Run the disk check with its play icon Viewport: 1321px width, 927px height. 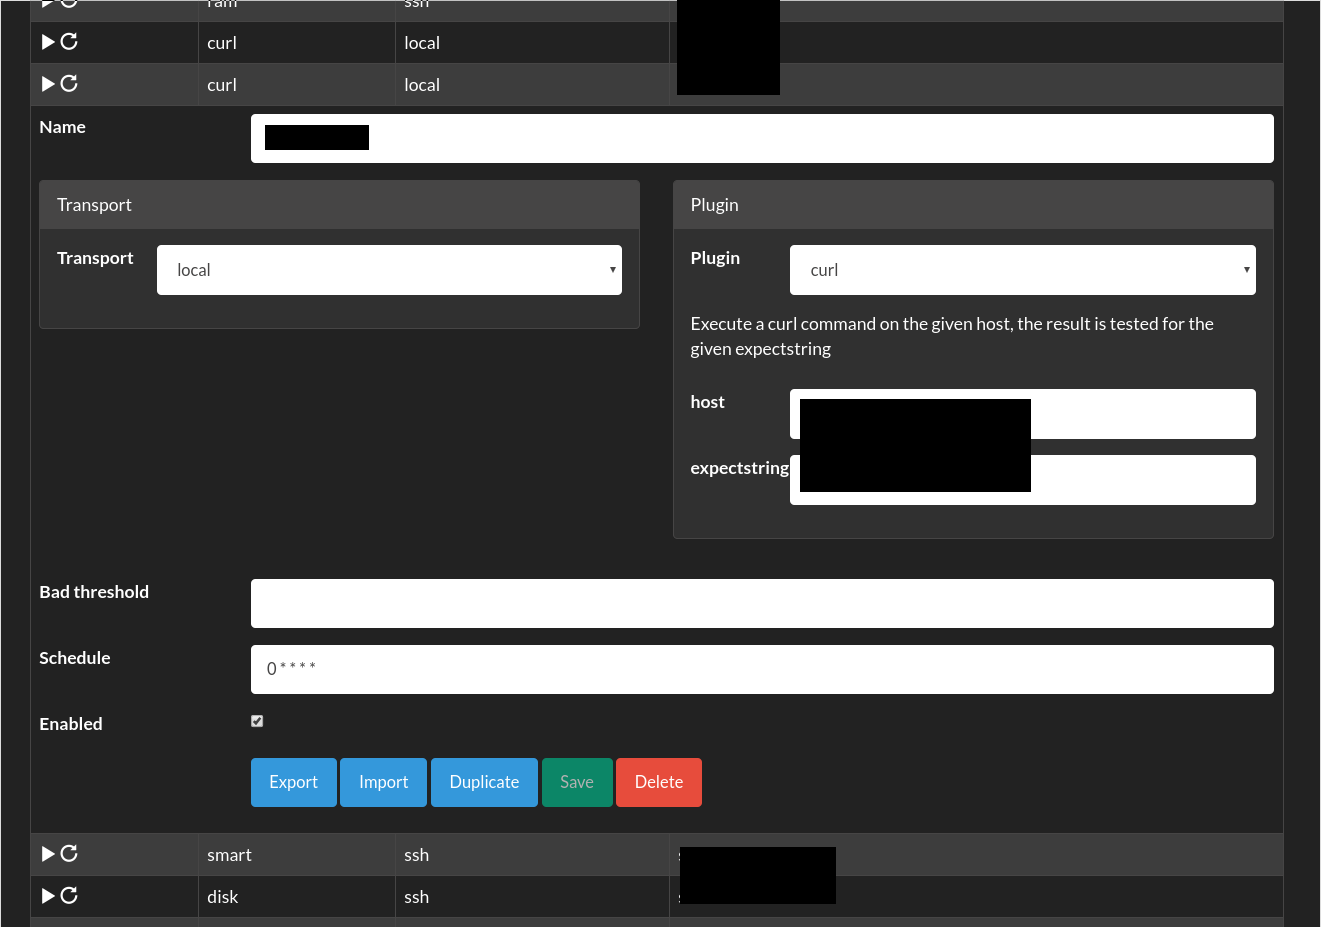tap(48, 896)
